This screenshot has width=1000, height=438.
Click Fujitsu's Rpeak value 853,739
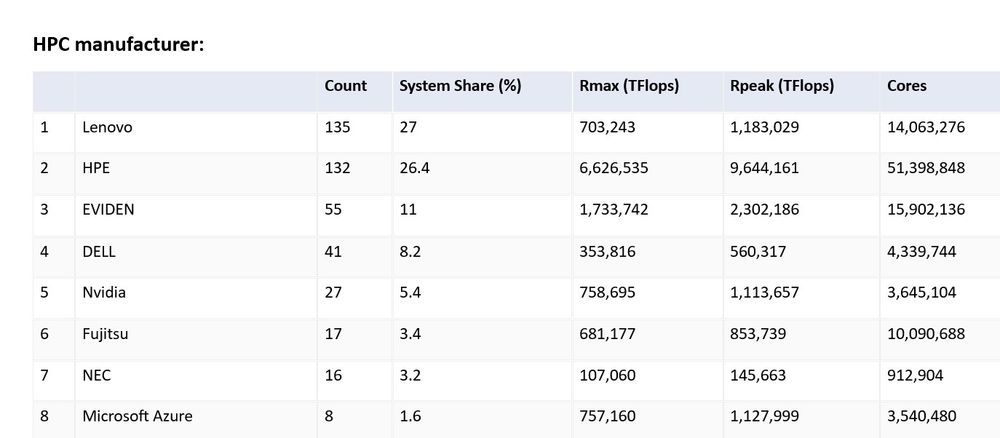(x=758, y=334)
